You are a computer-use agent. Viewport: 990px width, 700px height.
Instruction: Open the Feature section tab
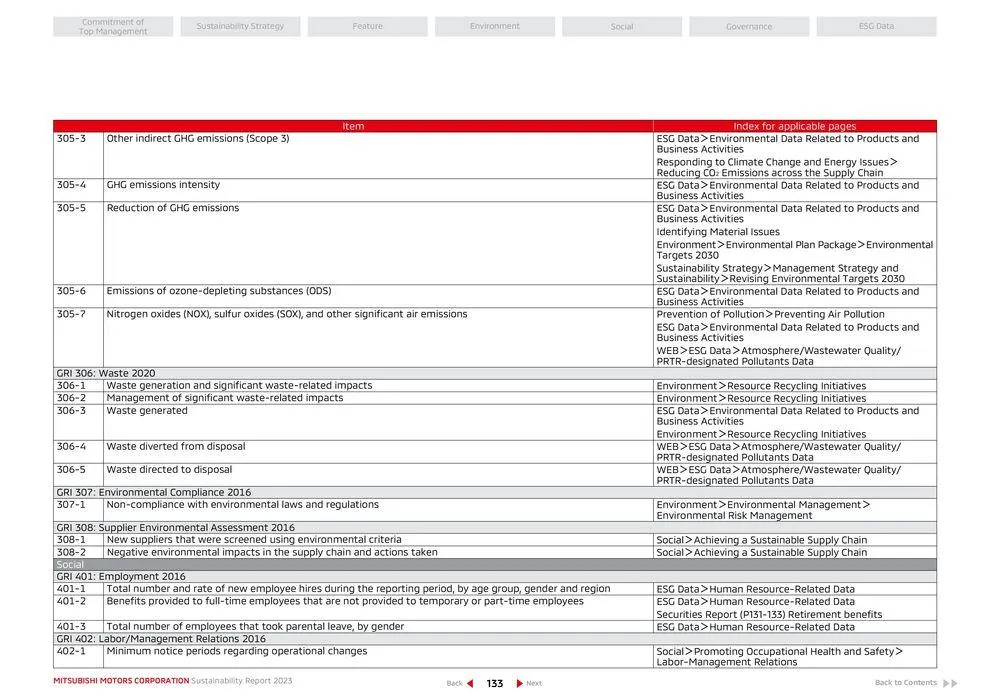click(367, 25)
